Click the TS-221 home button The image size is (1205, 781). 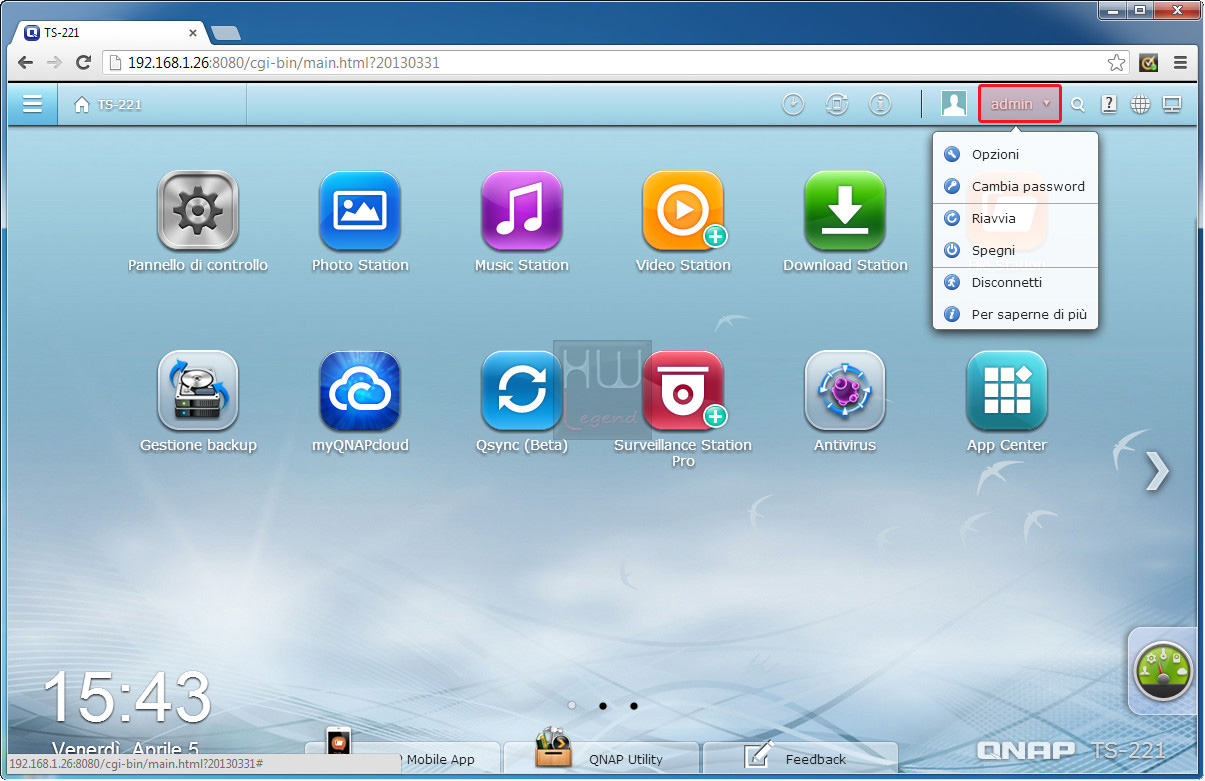pos(108,104)
